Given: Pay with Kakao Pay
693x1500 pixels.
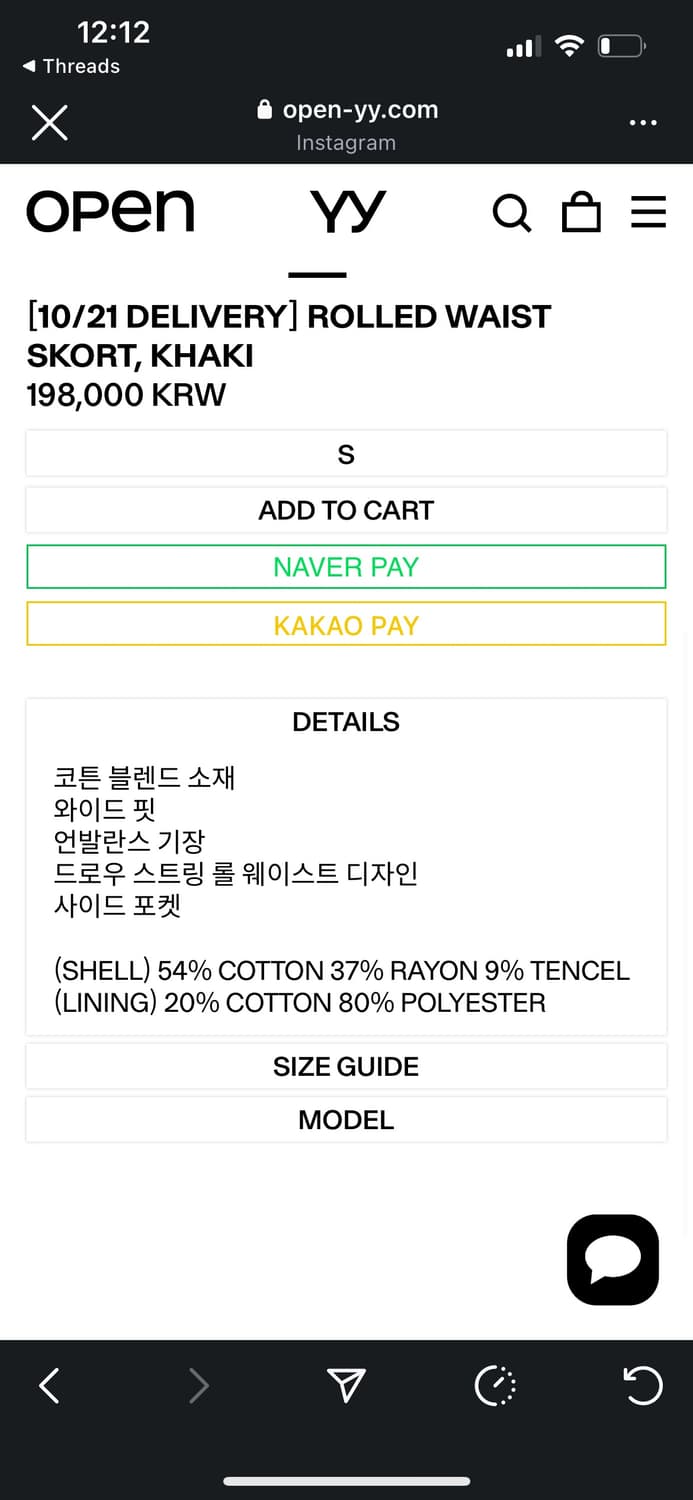Looking at the screenshot, I should [346, 625].
